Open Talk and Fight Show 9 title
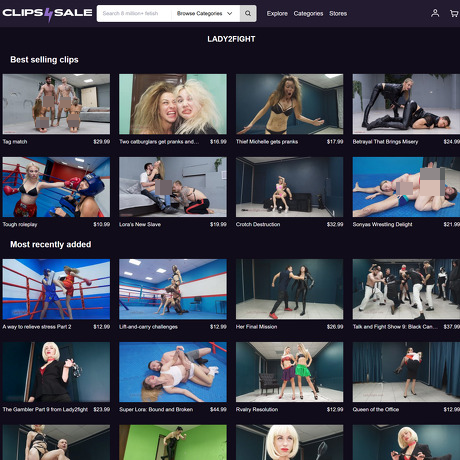 point(395,327)
